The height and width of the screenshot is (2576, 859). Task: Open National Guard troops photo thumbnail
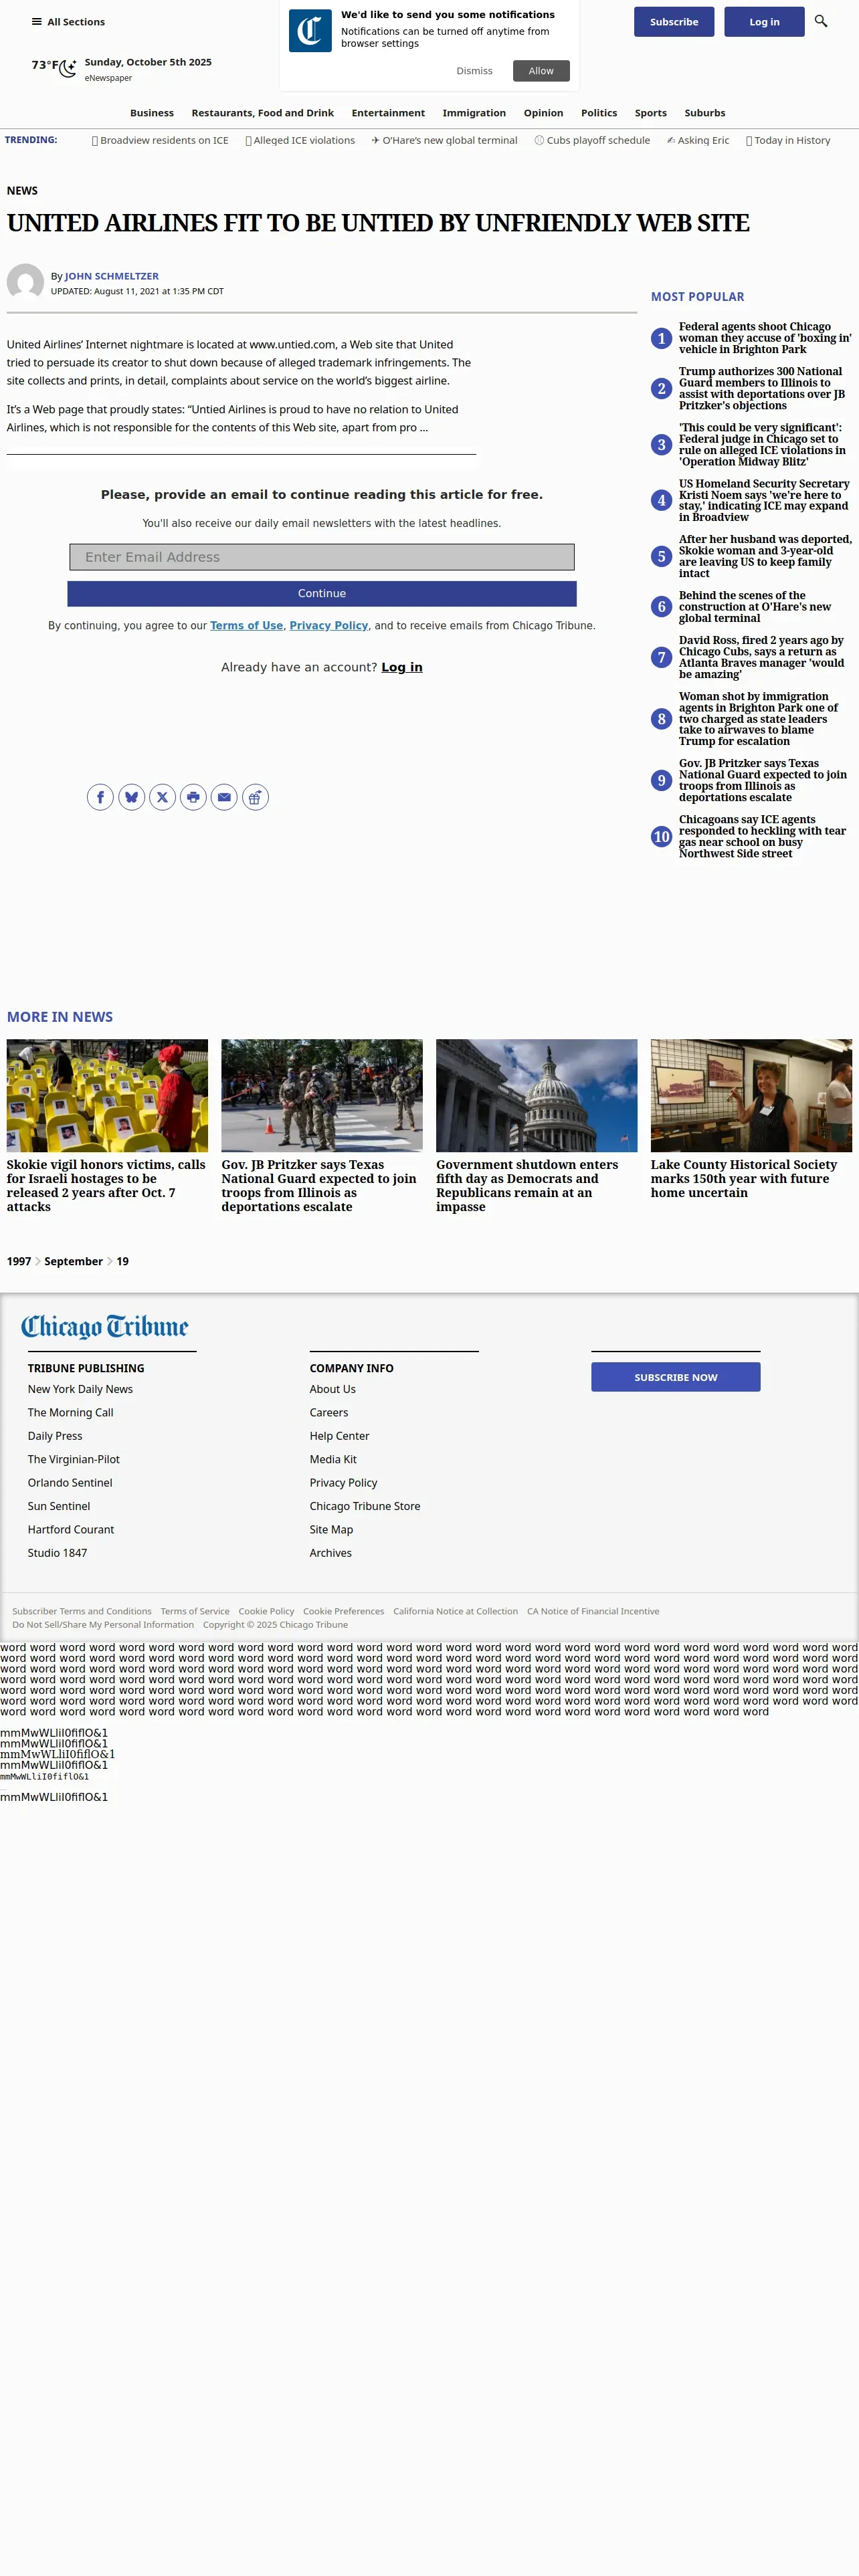(x=322, y=1095)
